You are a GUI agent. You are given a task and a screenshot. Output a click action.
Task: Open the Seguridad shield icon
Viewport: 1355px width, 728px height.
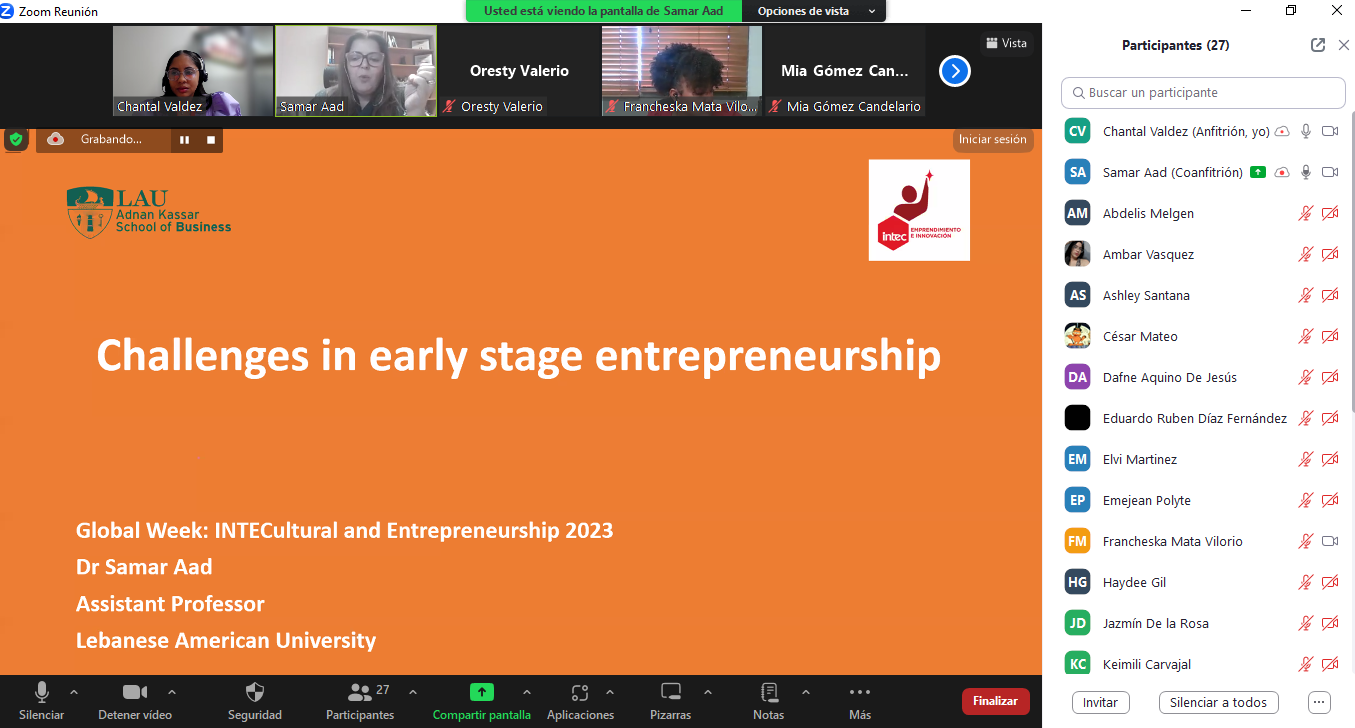click(x=254, y=692)
